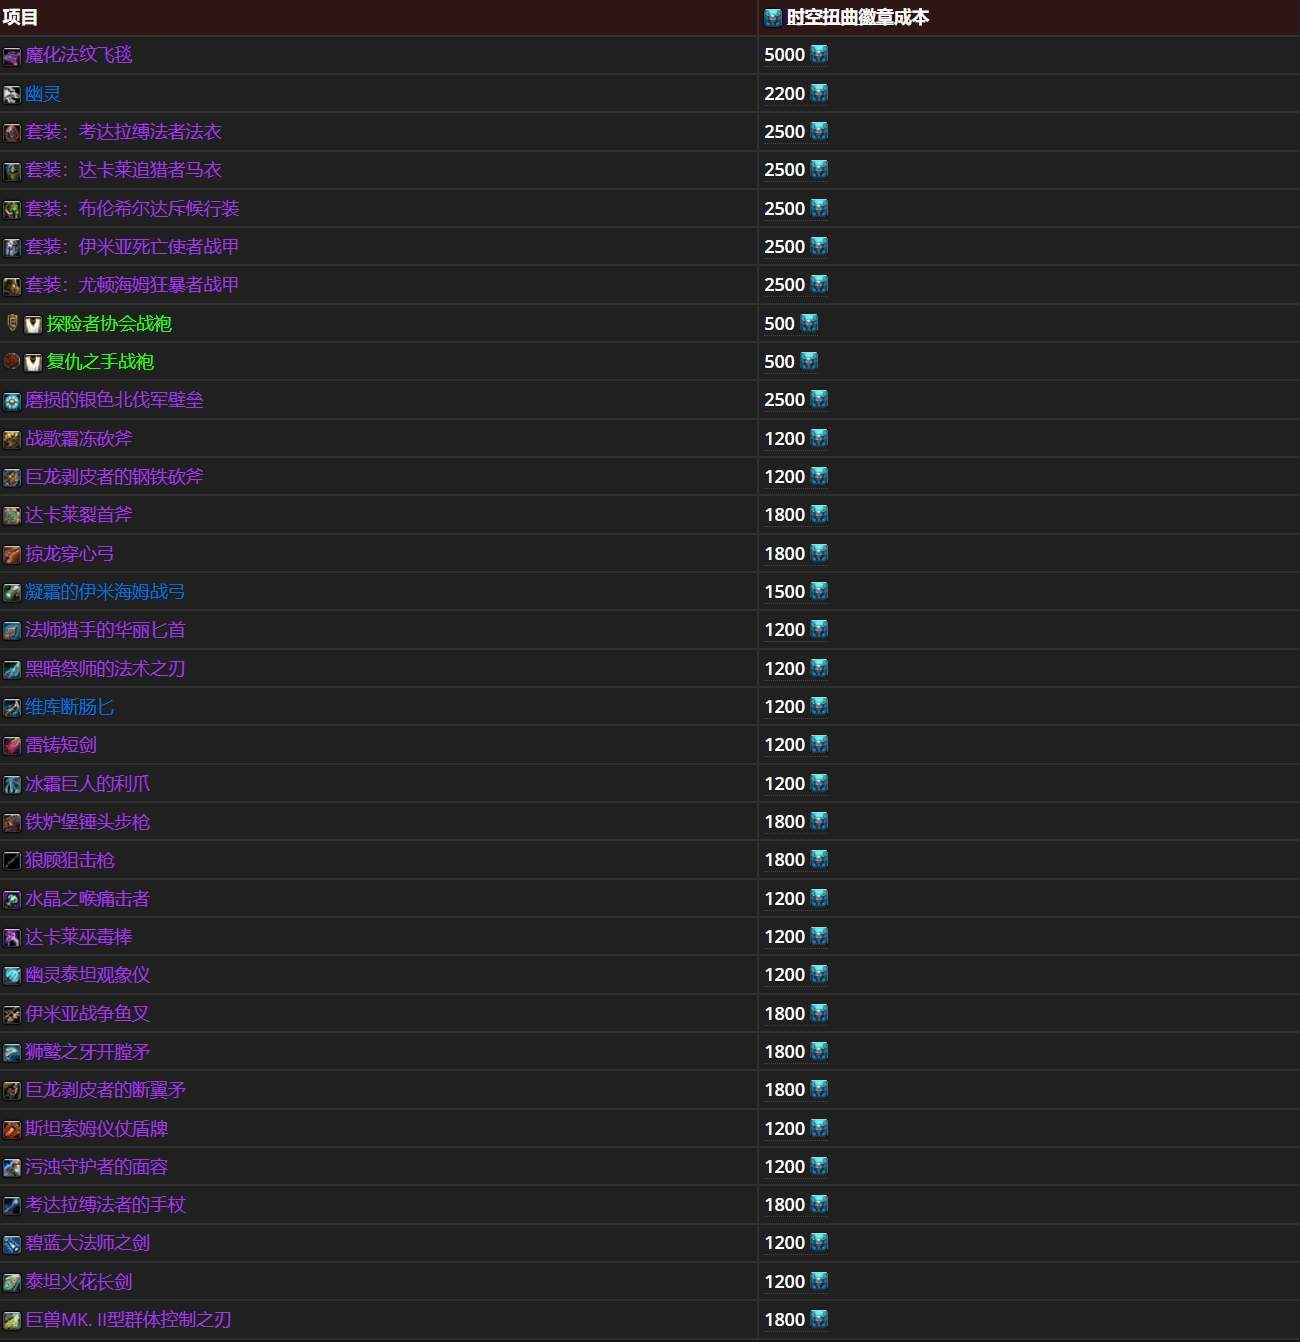
Task: Click icon beside 巨龙剥皮者的断翼矛
Action: 12,1091
